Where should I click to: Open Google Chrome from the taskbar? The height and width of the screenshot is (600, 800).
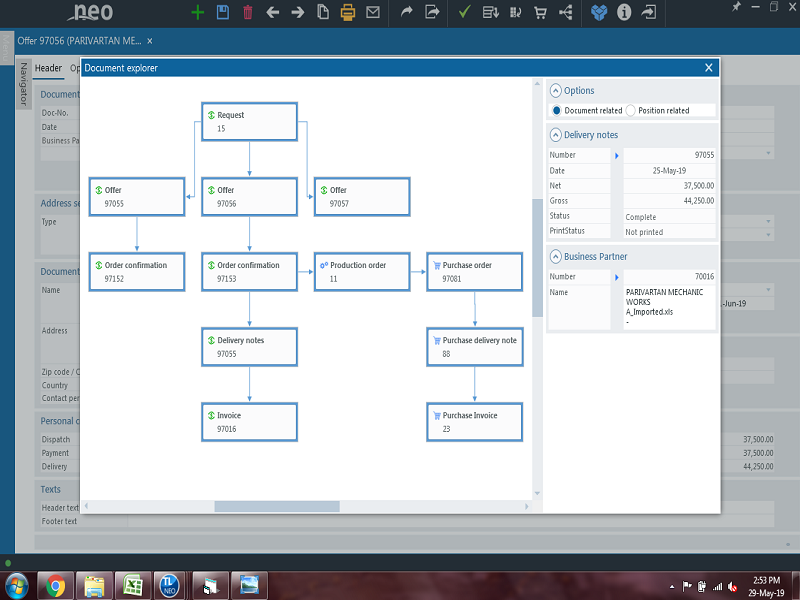pos(55,585)
